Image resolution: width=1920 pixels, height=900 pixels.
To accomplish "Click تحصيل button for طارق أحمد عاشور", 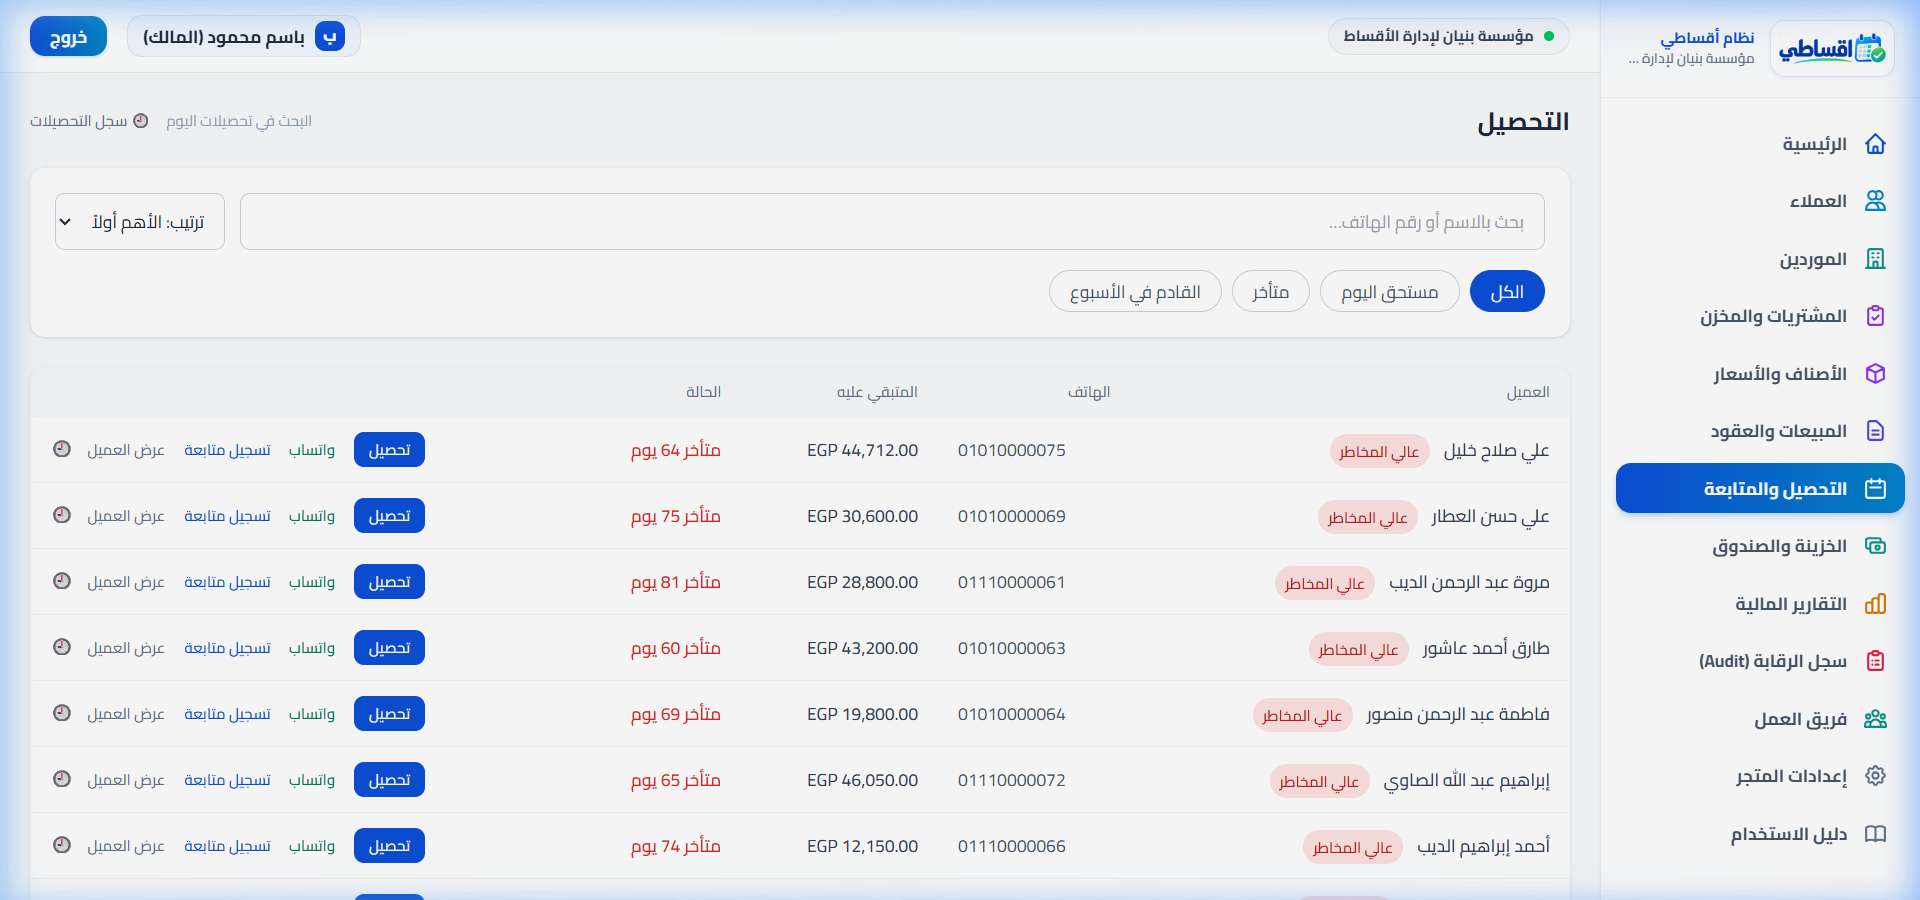I will point(389,648).
